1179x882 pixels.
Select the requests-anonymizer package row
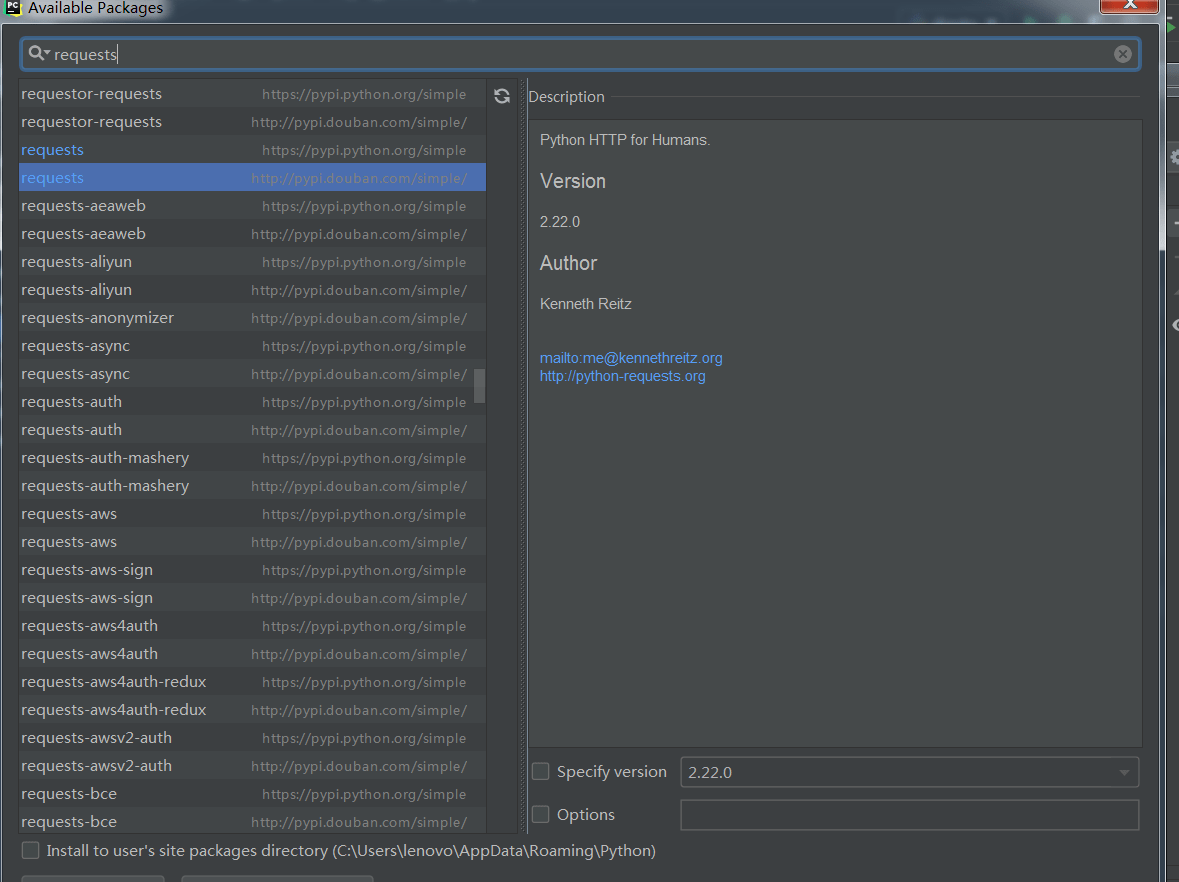point(253,318)
